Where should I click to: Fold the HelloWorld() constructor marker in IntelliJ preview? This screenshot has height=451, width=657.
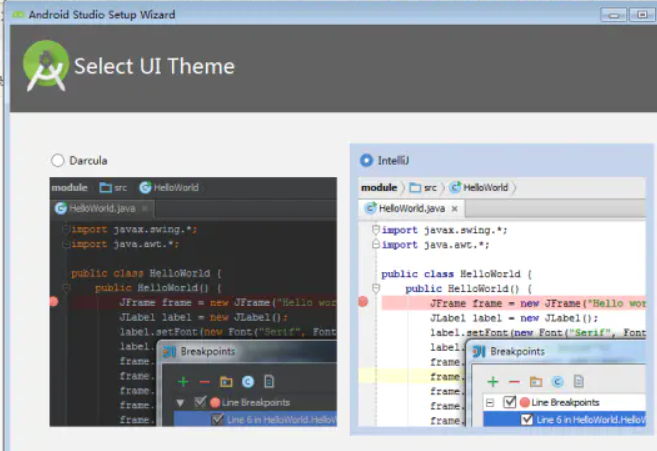click(376, 288)
